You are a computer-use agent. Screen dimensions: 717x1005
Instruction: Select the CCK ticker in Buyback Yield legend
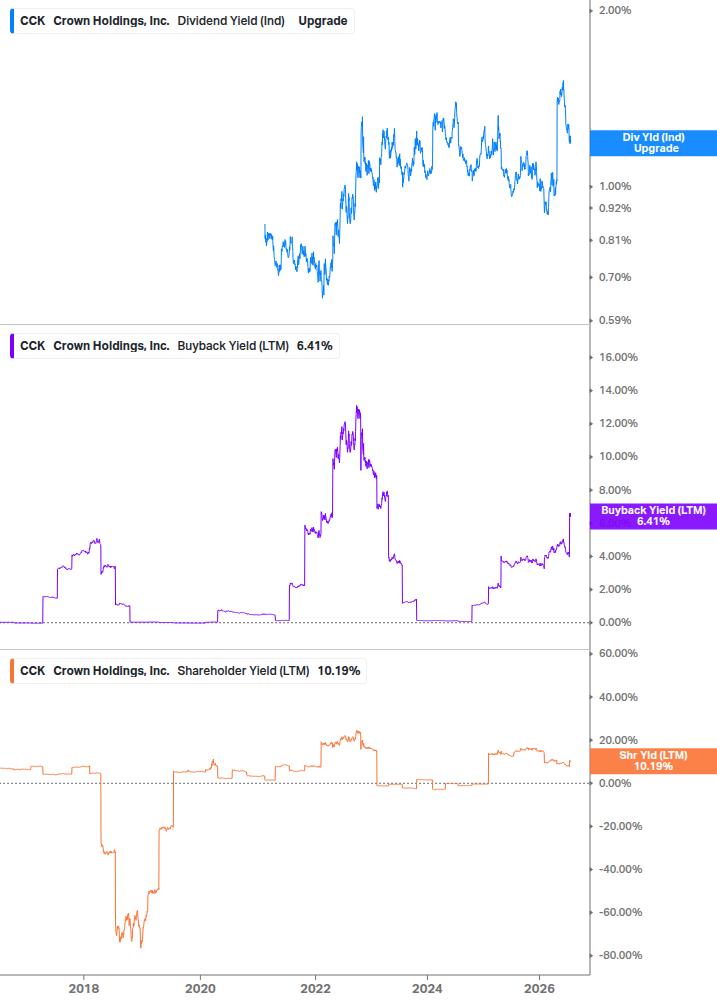33,345
